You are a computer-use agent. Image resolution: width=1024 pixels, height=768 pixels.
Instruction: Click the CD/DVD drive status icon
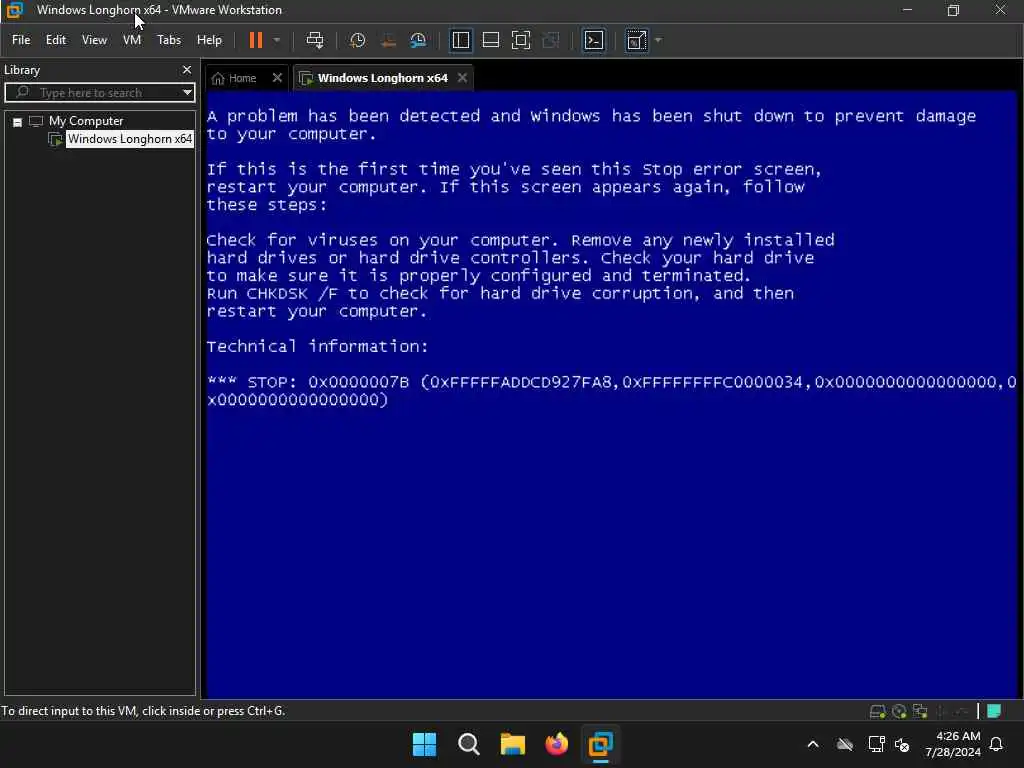[x=899, y=711]
